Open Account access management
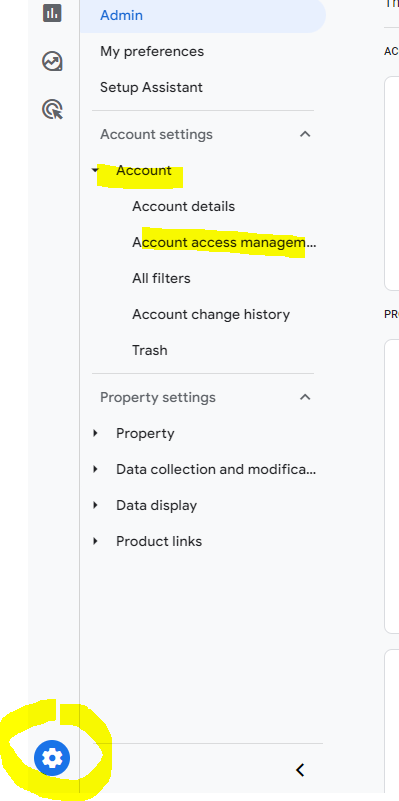Screen dimensions: 399x801 224,242
